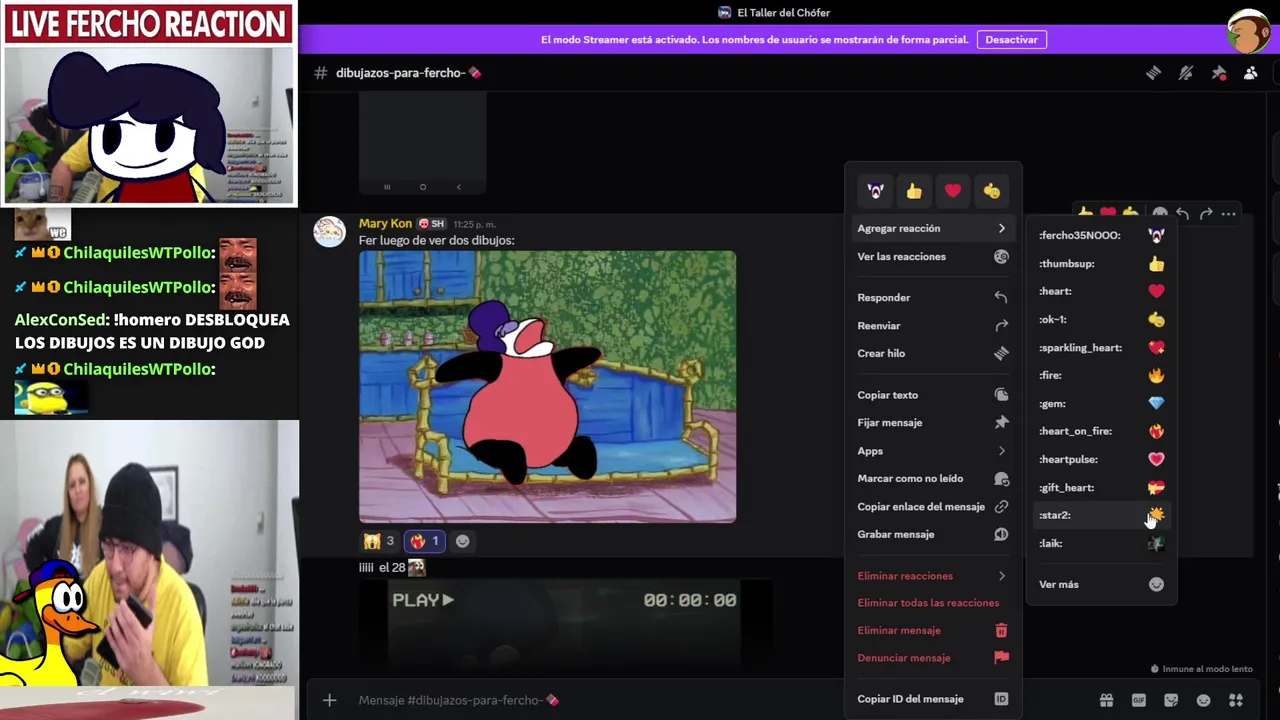
Task: Choose Copiar ID del mensaje
Action: click(x=932, y=699)
